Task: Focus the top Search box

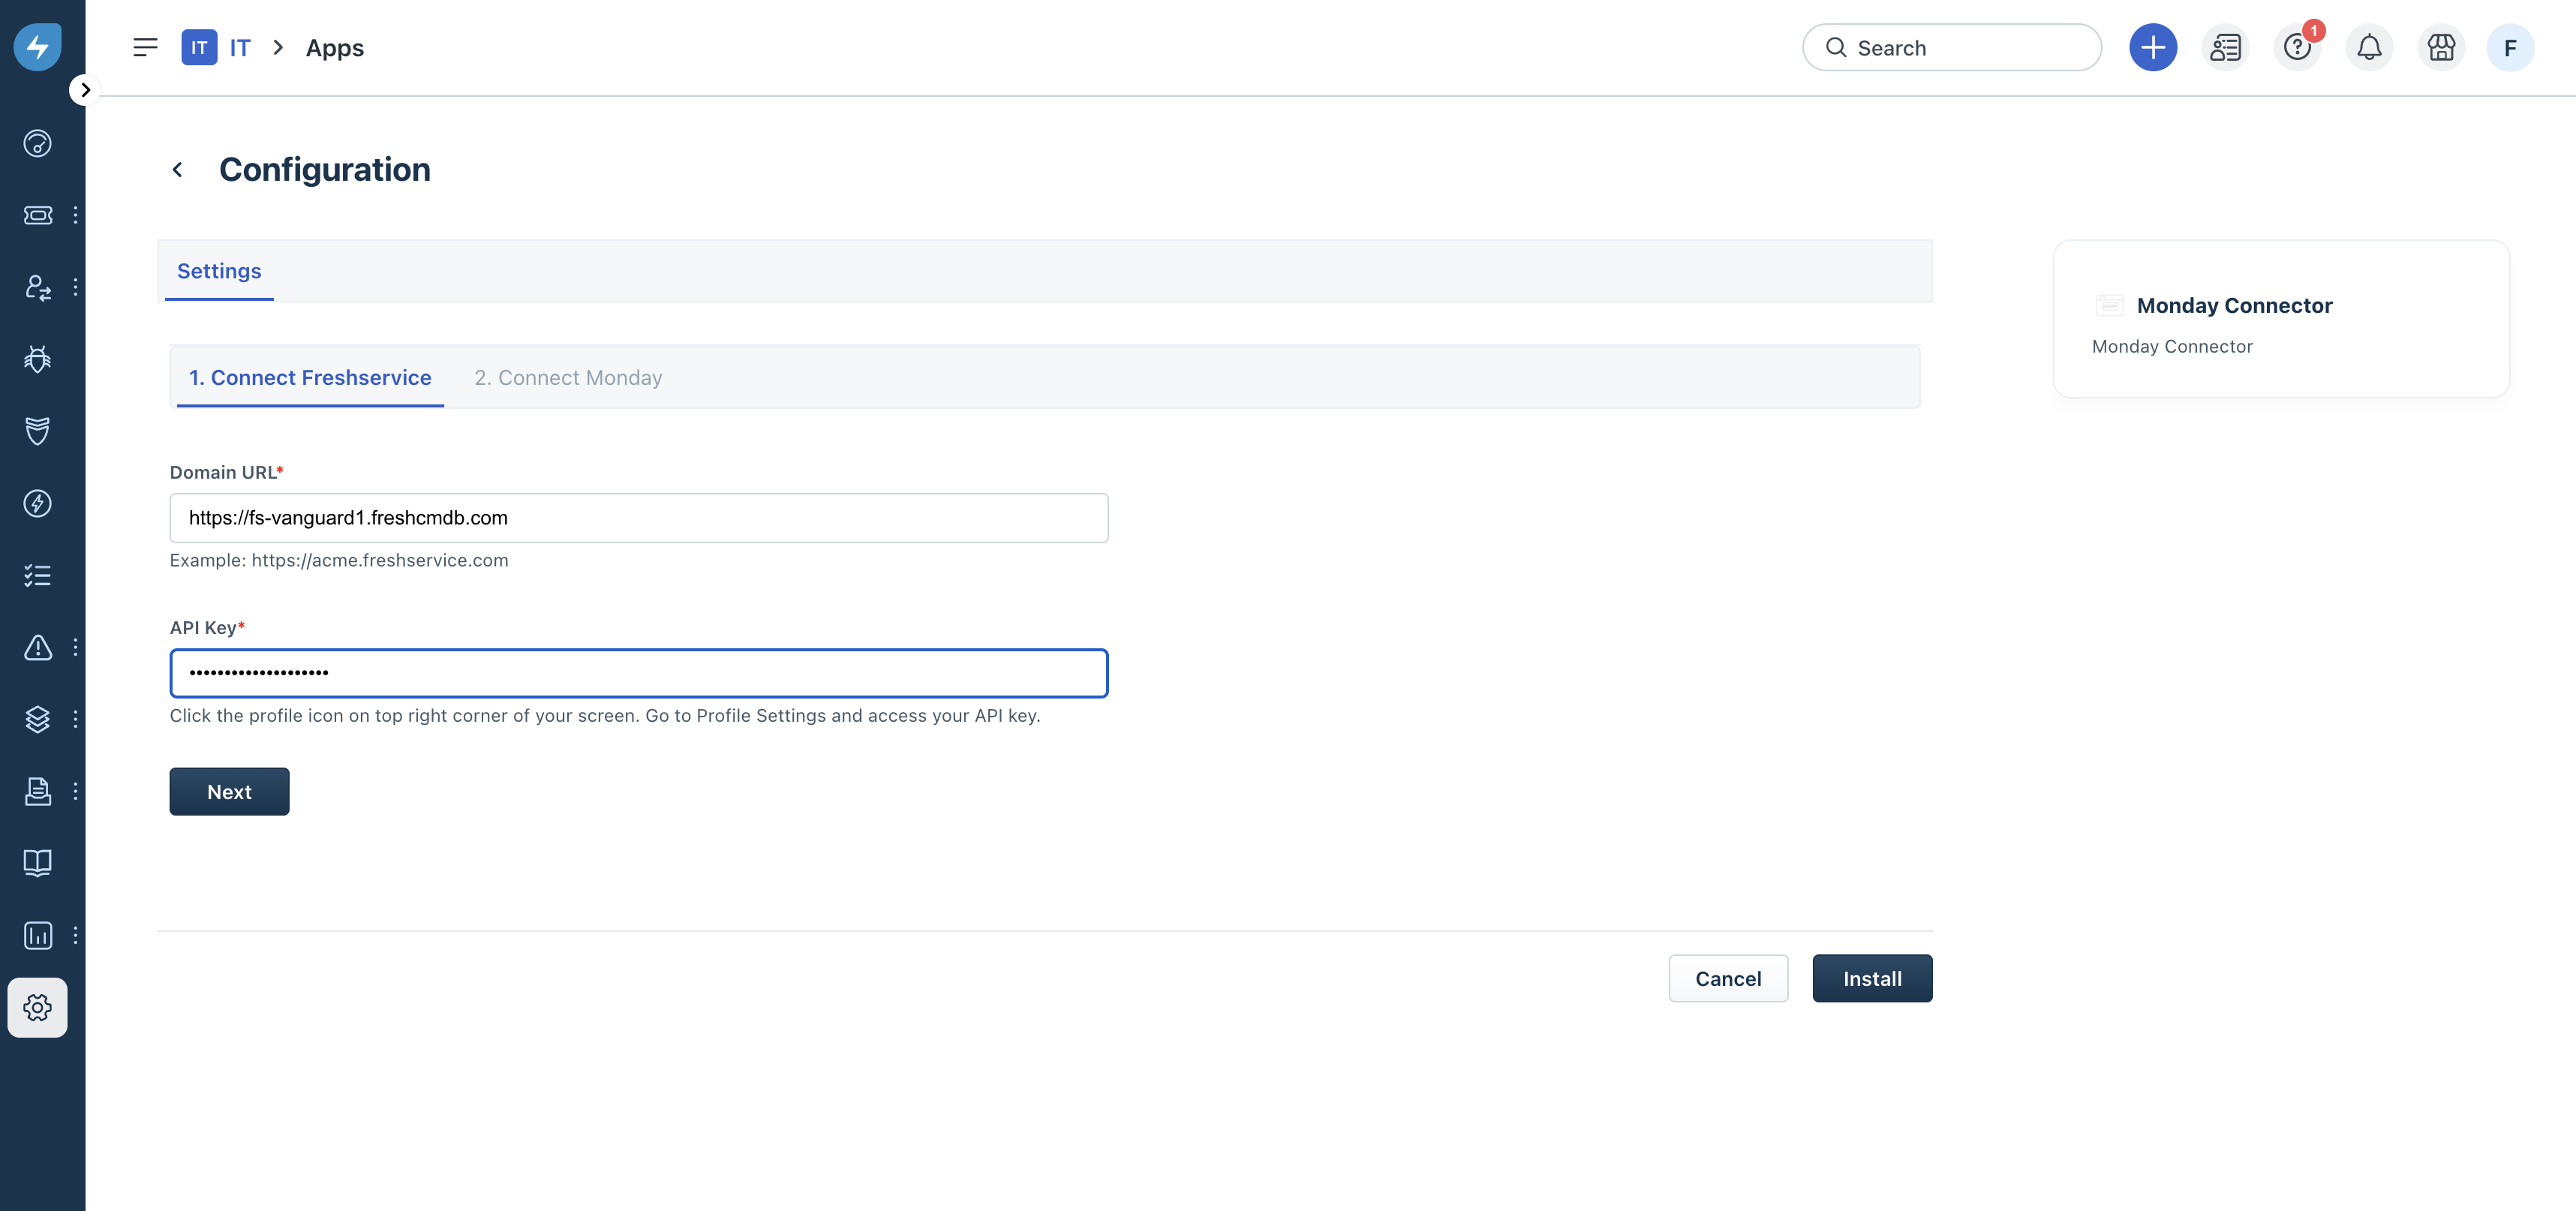Action: (x=1951, y=47)
